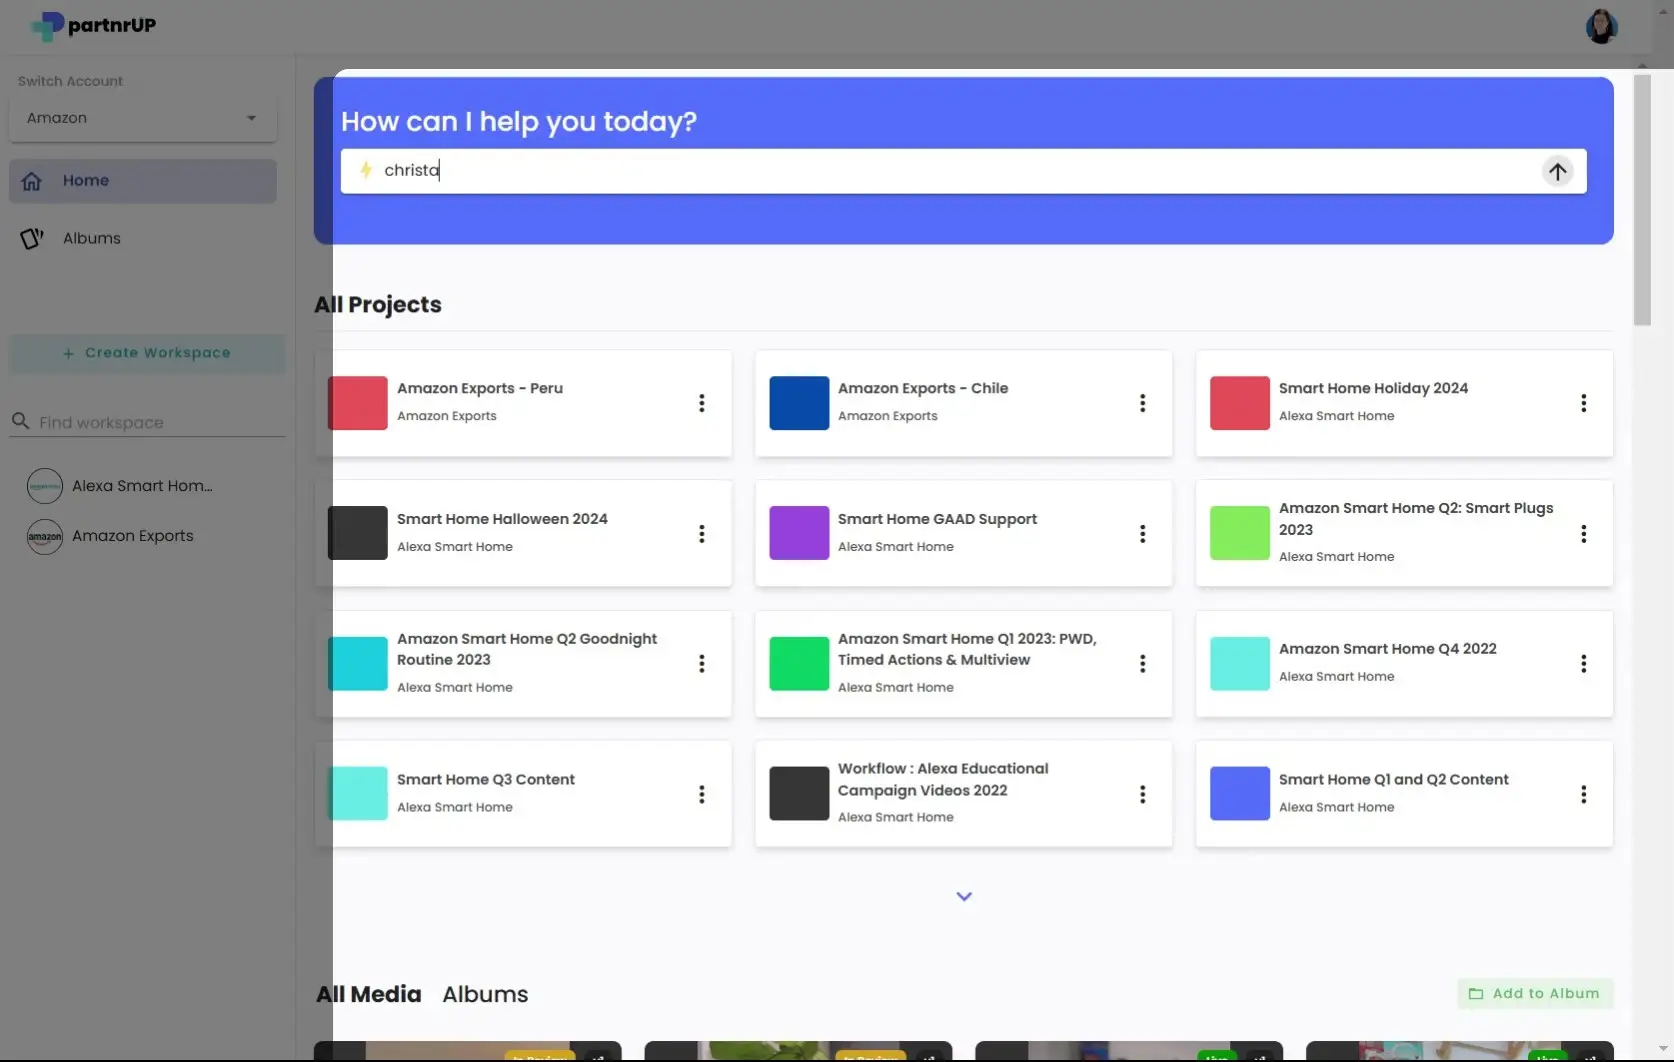Open the Alexa Smart Home workspace avatar

(44, 485)
